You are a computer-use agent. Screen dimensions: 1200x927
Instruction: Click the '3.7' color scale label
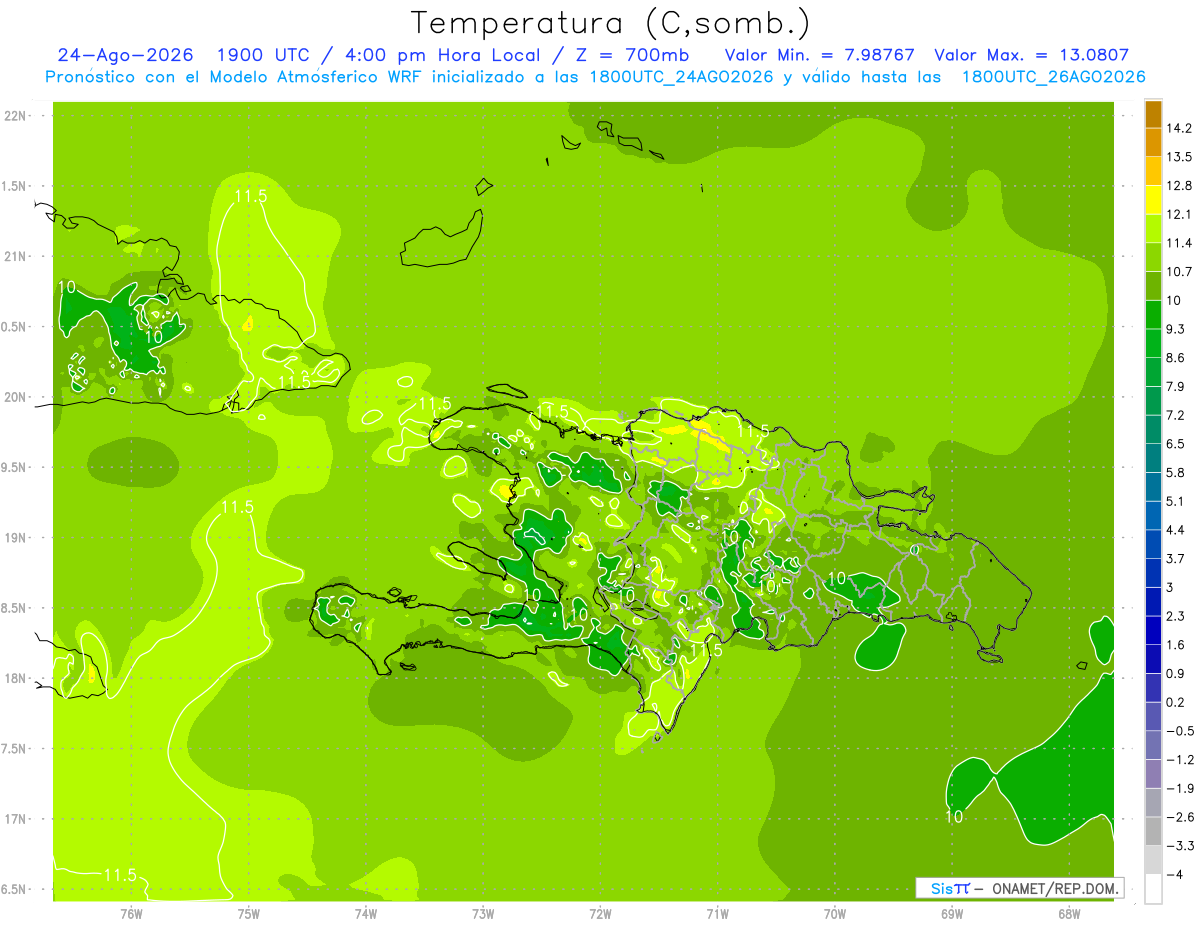[x=1175, y=558]
